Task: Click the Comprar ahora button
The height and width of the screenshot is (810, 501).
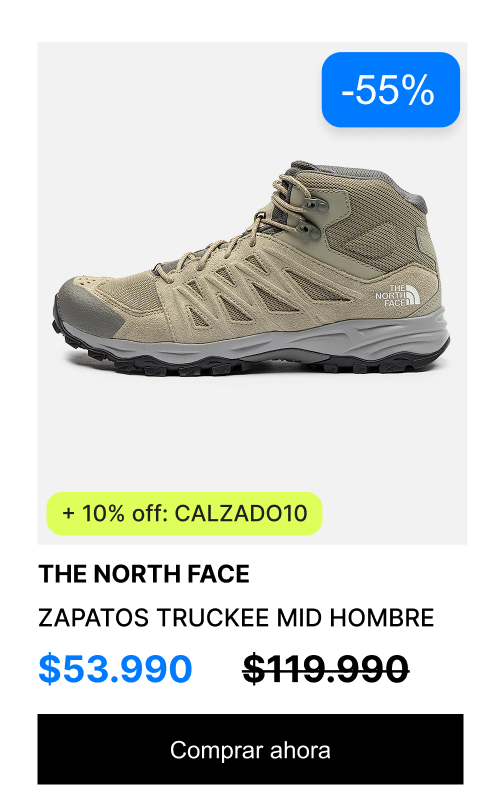Action: (250, 749)
